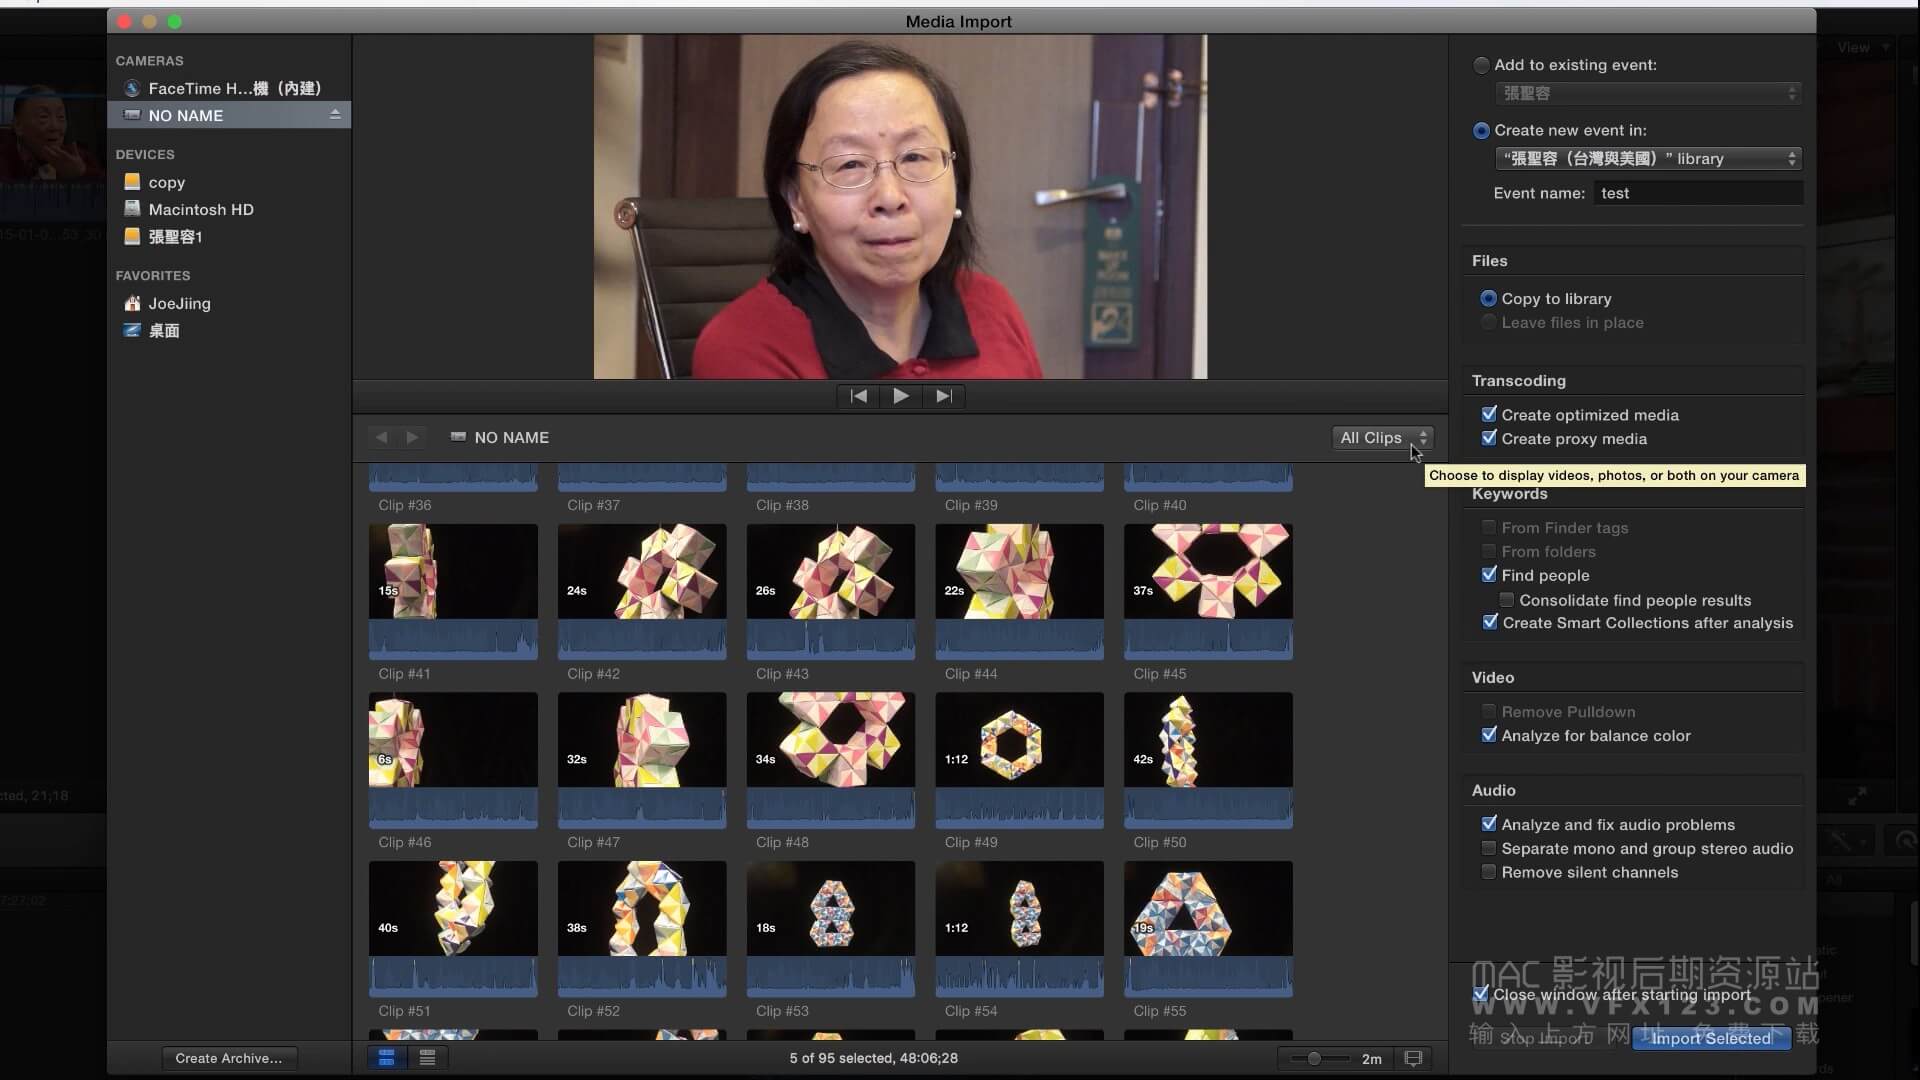The width and height of the screenshot is (1920, 1080).
Task: Select Clip #49 hexagon ring thumbnail
Action: coord(1020,759)
